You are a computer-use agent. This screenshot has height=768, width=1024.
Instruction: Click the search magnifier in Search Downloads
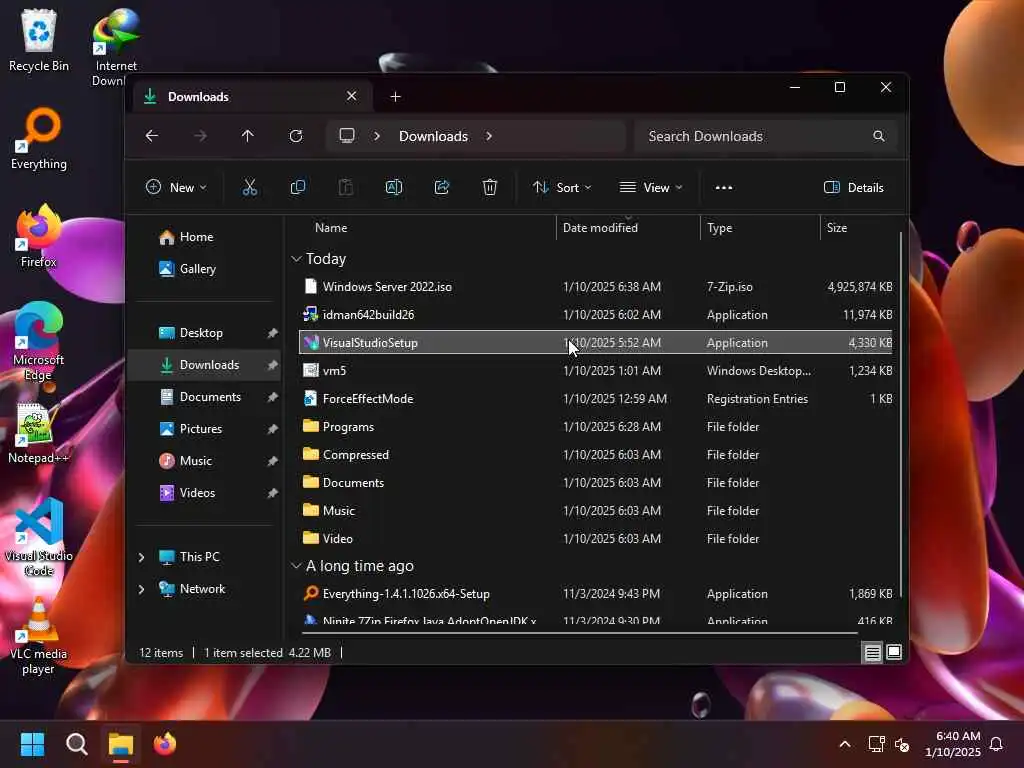click(879, 136)
